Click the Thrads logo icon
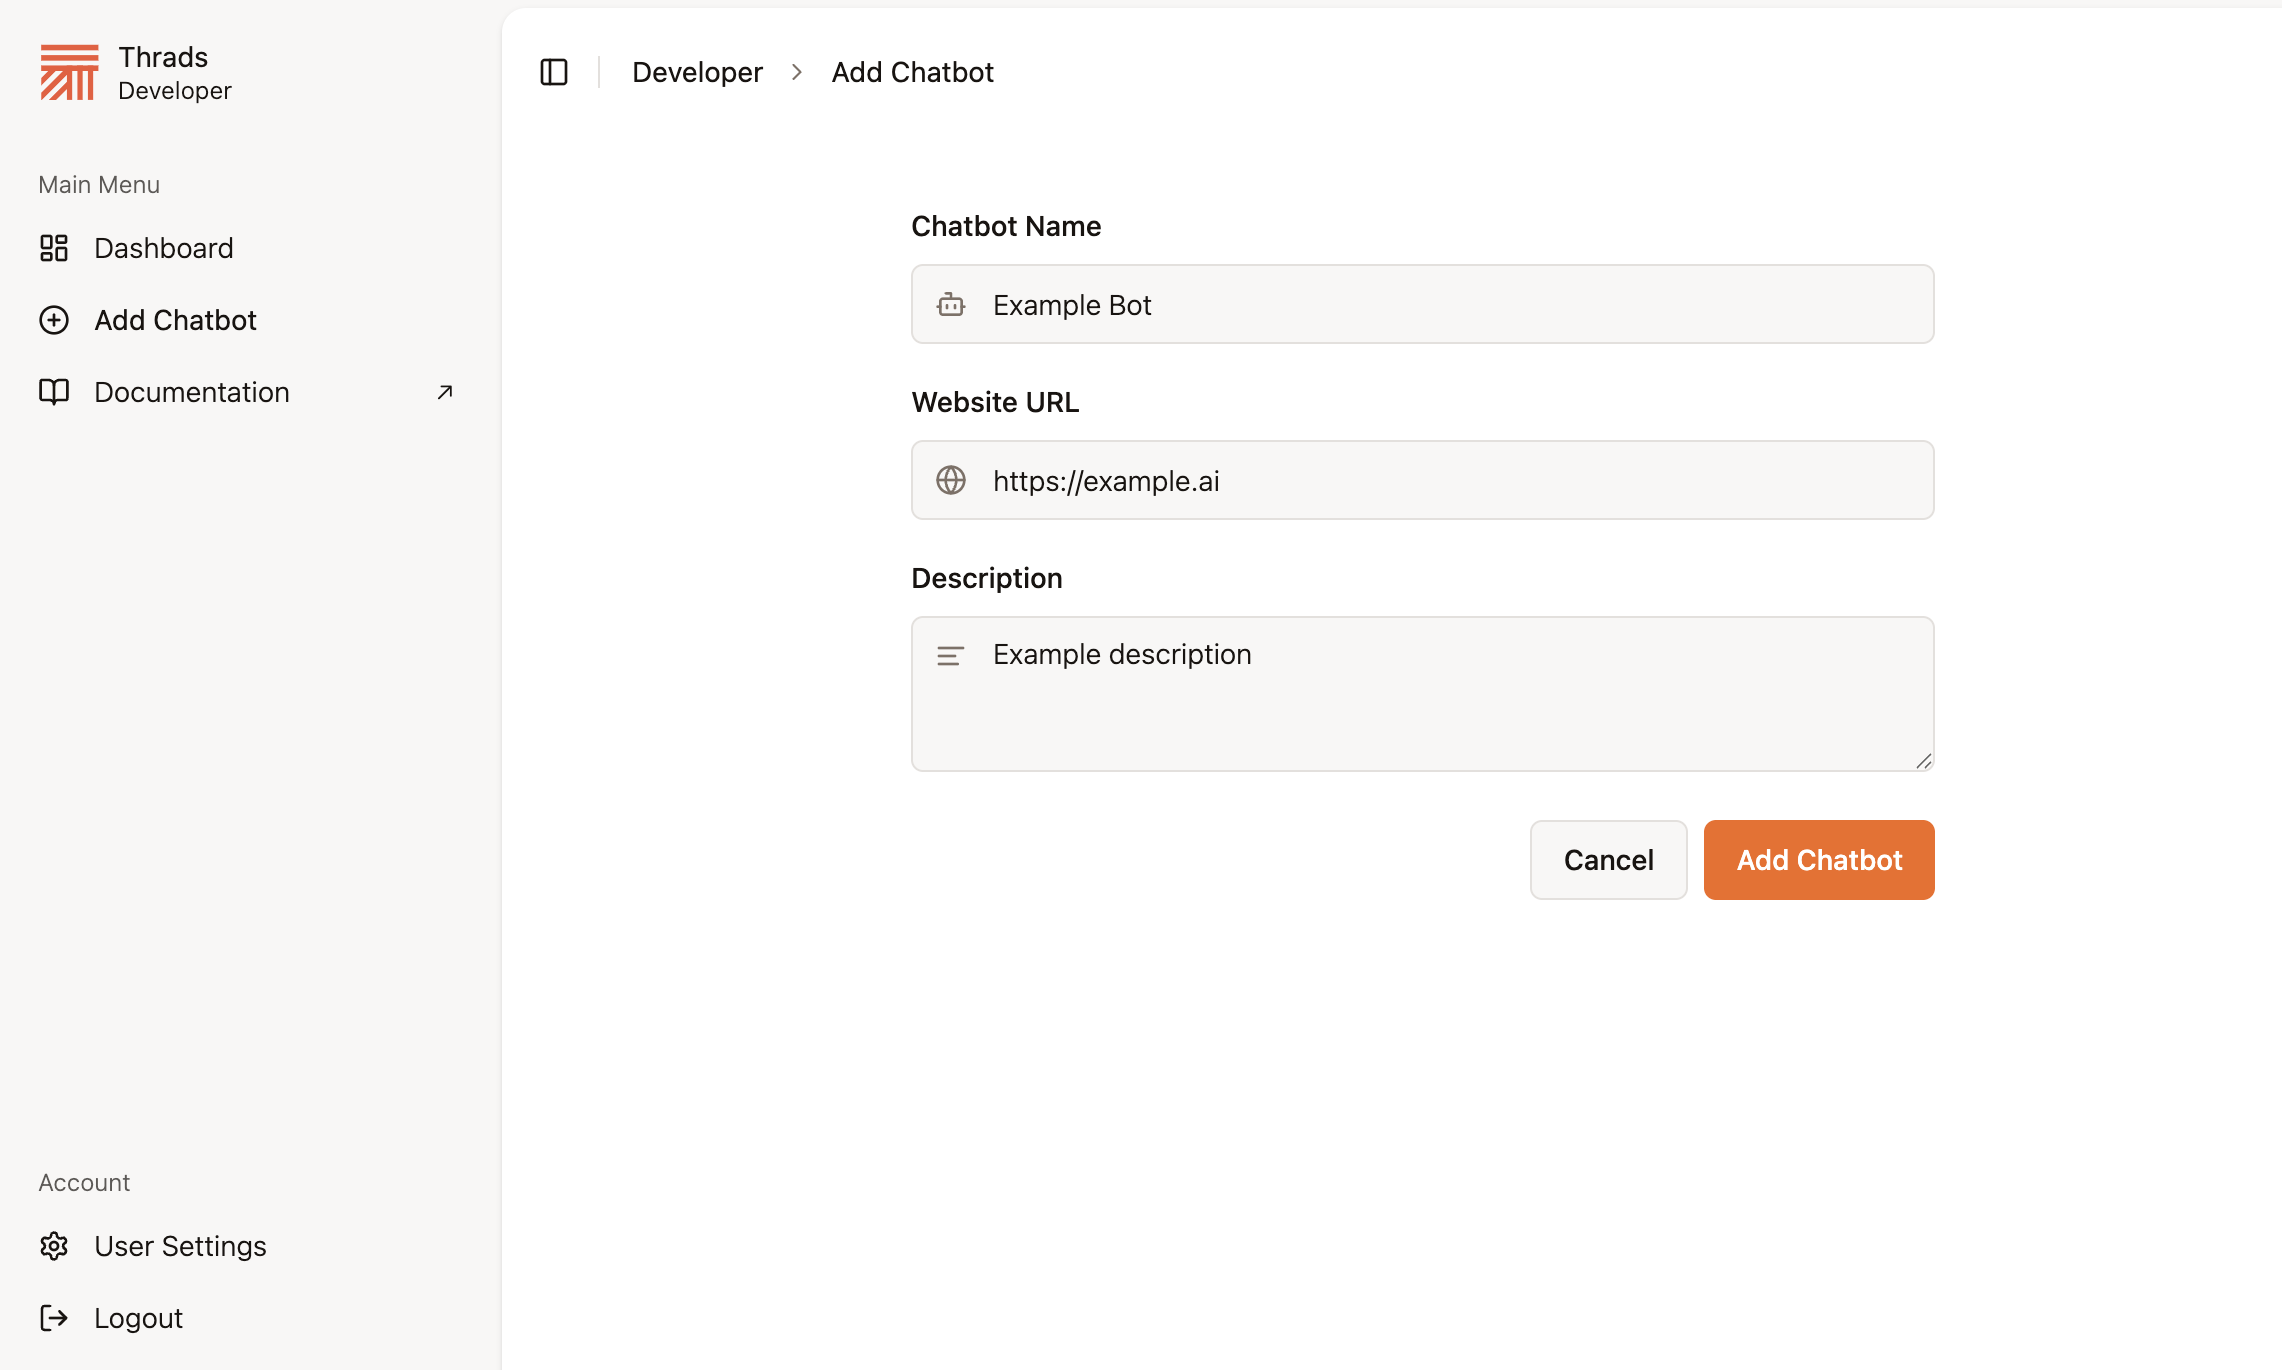 pyautogui.click(x=69, y=72)
